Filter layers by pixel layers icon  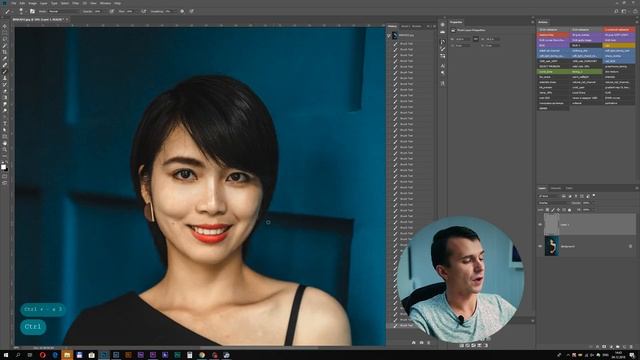(564, 196)
